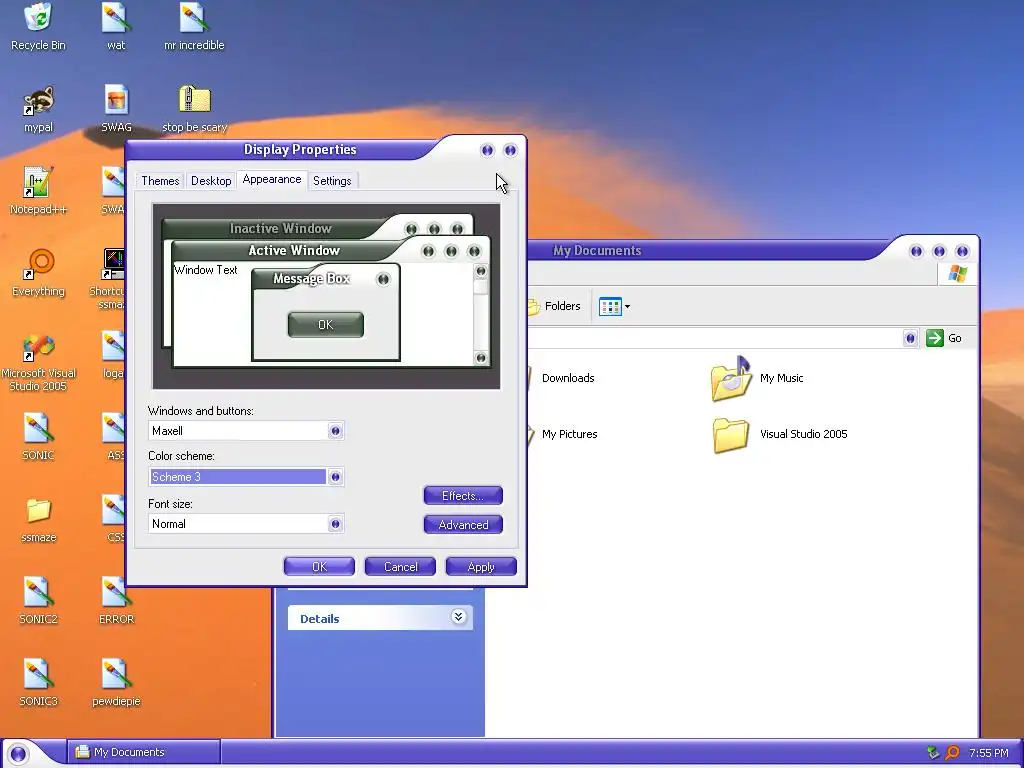Click the Effects... button
The height and width of the screenshot is (768, 1024).
point(463,496)
